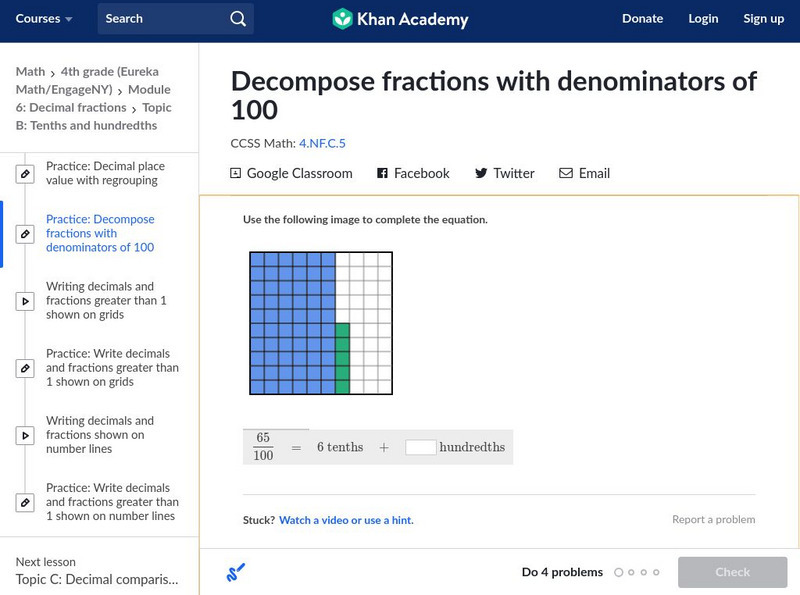The width and height of the screenshot is (800, 595).
Task: Open the CCSS 4.NF.C.5 standard link
Action: click(322, 144)
